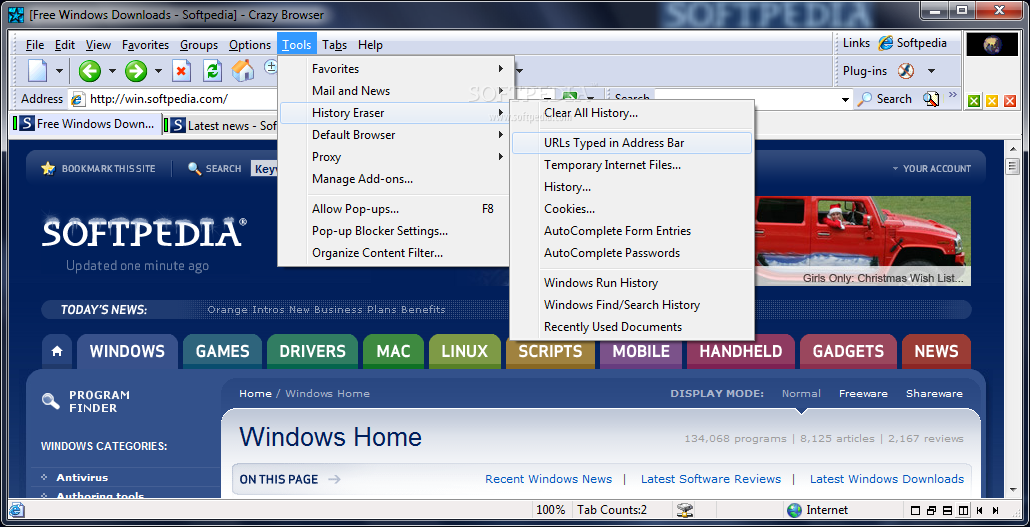The width and height of the screenshot is (1030, 527).
Task: Click the network status icon in the status bar
Action: click(x=686, y=510)
